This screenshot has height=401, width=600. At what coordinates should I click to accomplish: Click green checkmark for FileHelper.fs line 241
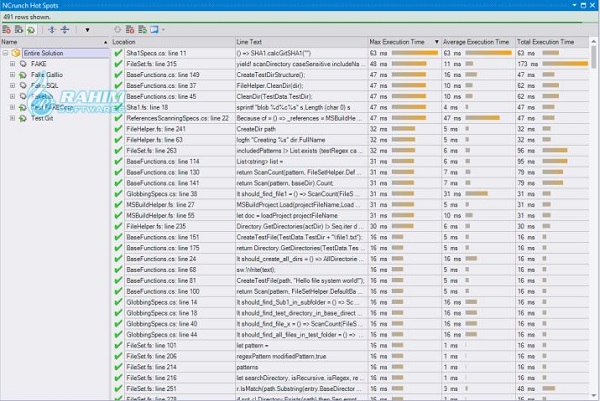(x=118, y=129)
